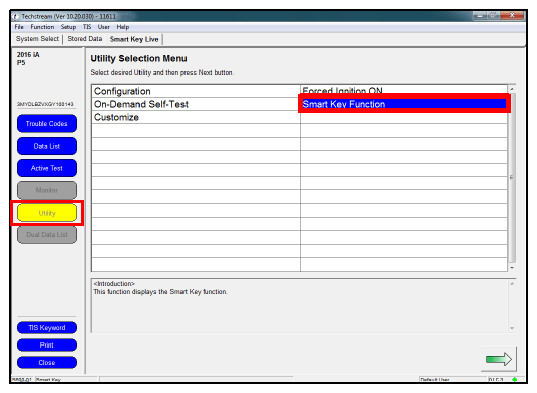Minimize the Techstream window
Screen dimensions: 537x393
480,15
